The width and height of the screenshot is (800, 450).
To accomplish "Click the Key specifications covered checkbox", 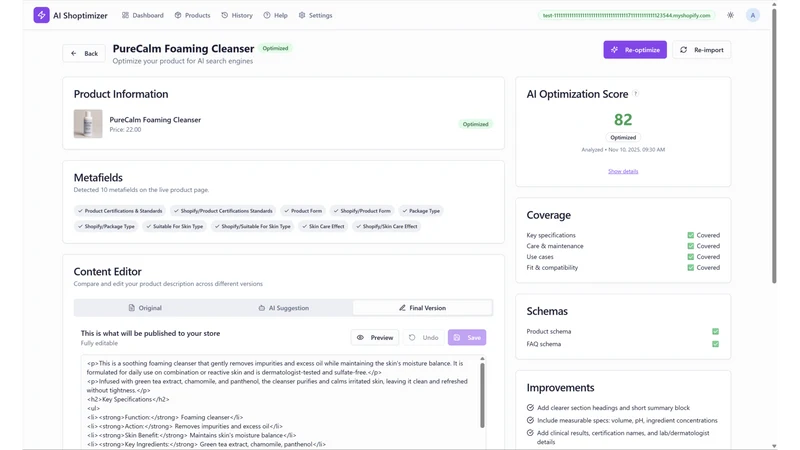I will coord(690,235).
